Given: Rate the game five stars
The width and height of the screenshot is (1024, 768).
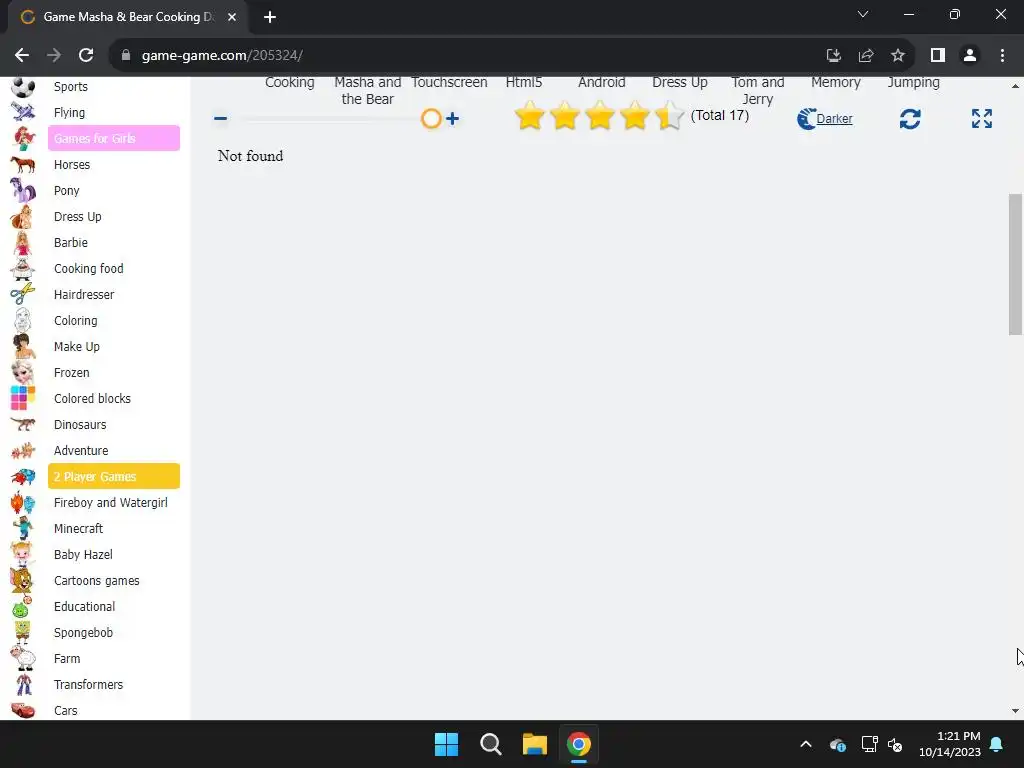Looking at the screenshot, I should 669,116.
